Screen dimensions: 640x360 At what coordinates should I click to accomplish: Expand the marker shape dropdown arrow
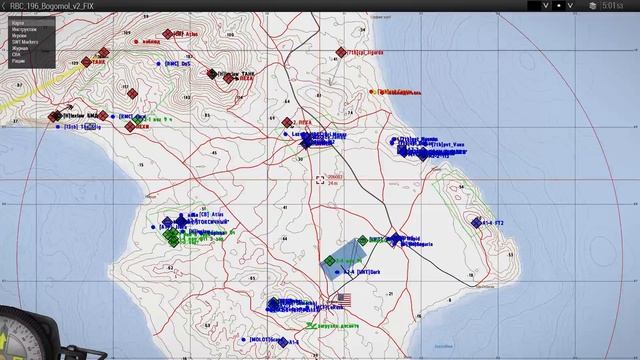(x=570, y=6)
